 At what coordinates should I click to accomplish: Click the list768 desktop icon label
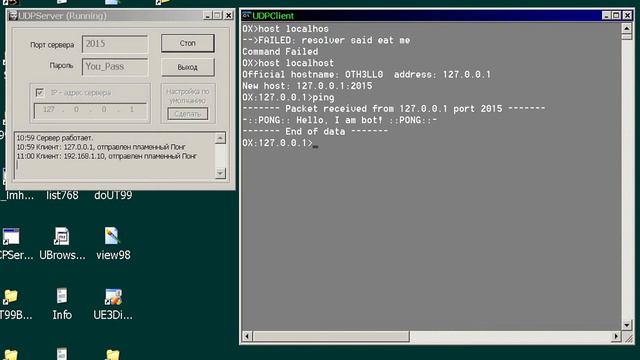pyautogui.click(x=62, y=196)
